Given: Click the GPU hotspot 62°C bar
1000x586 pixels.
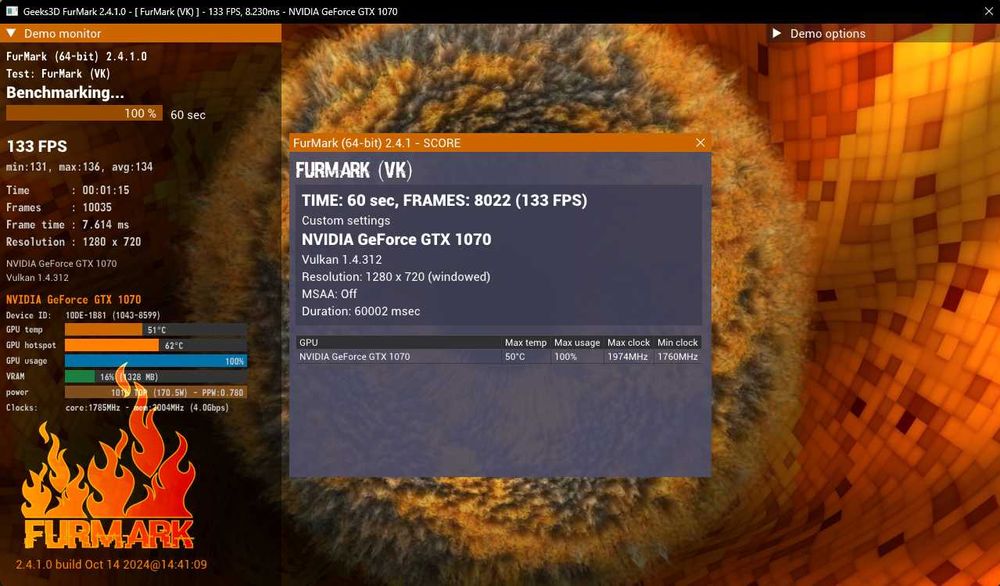Looking at the screenshot, I should point(156,345).
